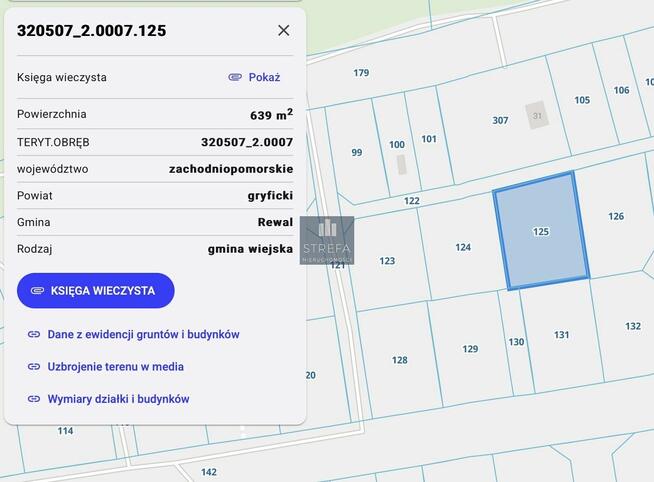Viewport: 654px width, 482px height.
Task: Click the paperclip icon beside Pokaż
Action: point(235,77)
